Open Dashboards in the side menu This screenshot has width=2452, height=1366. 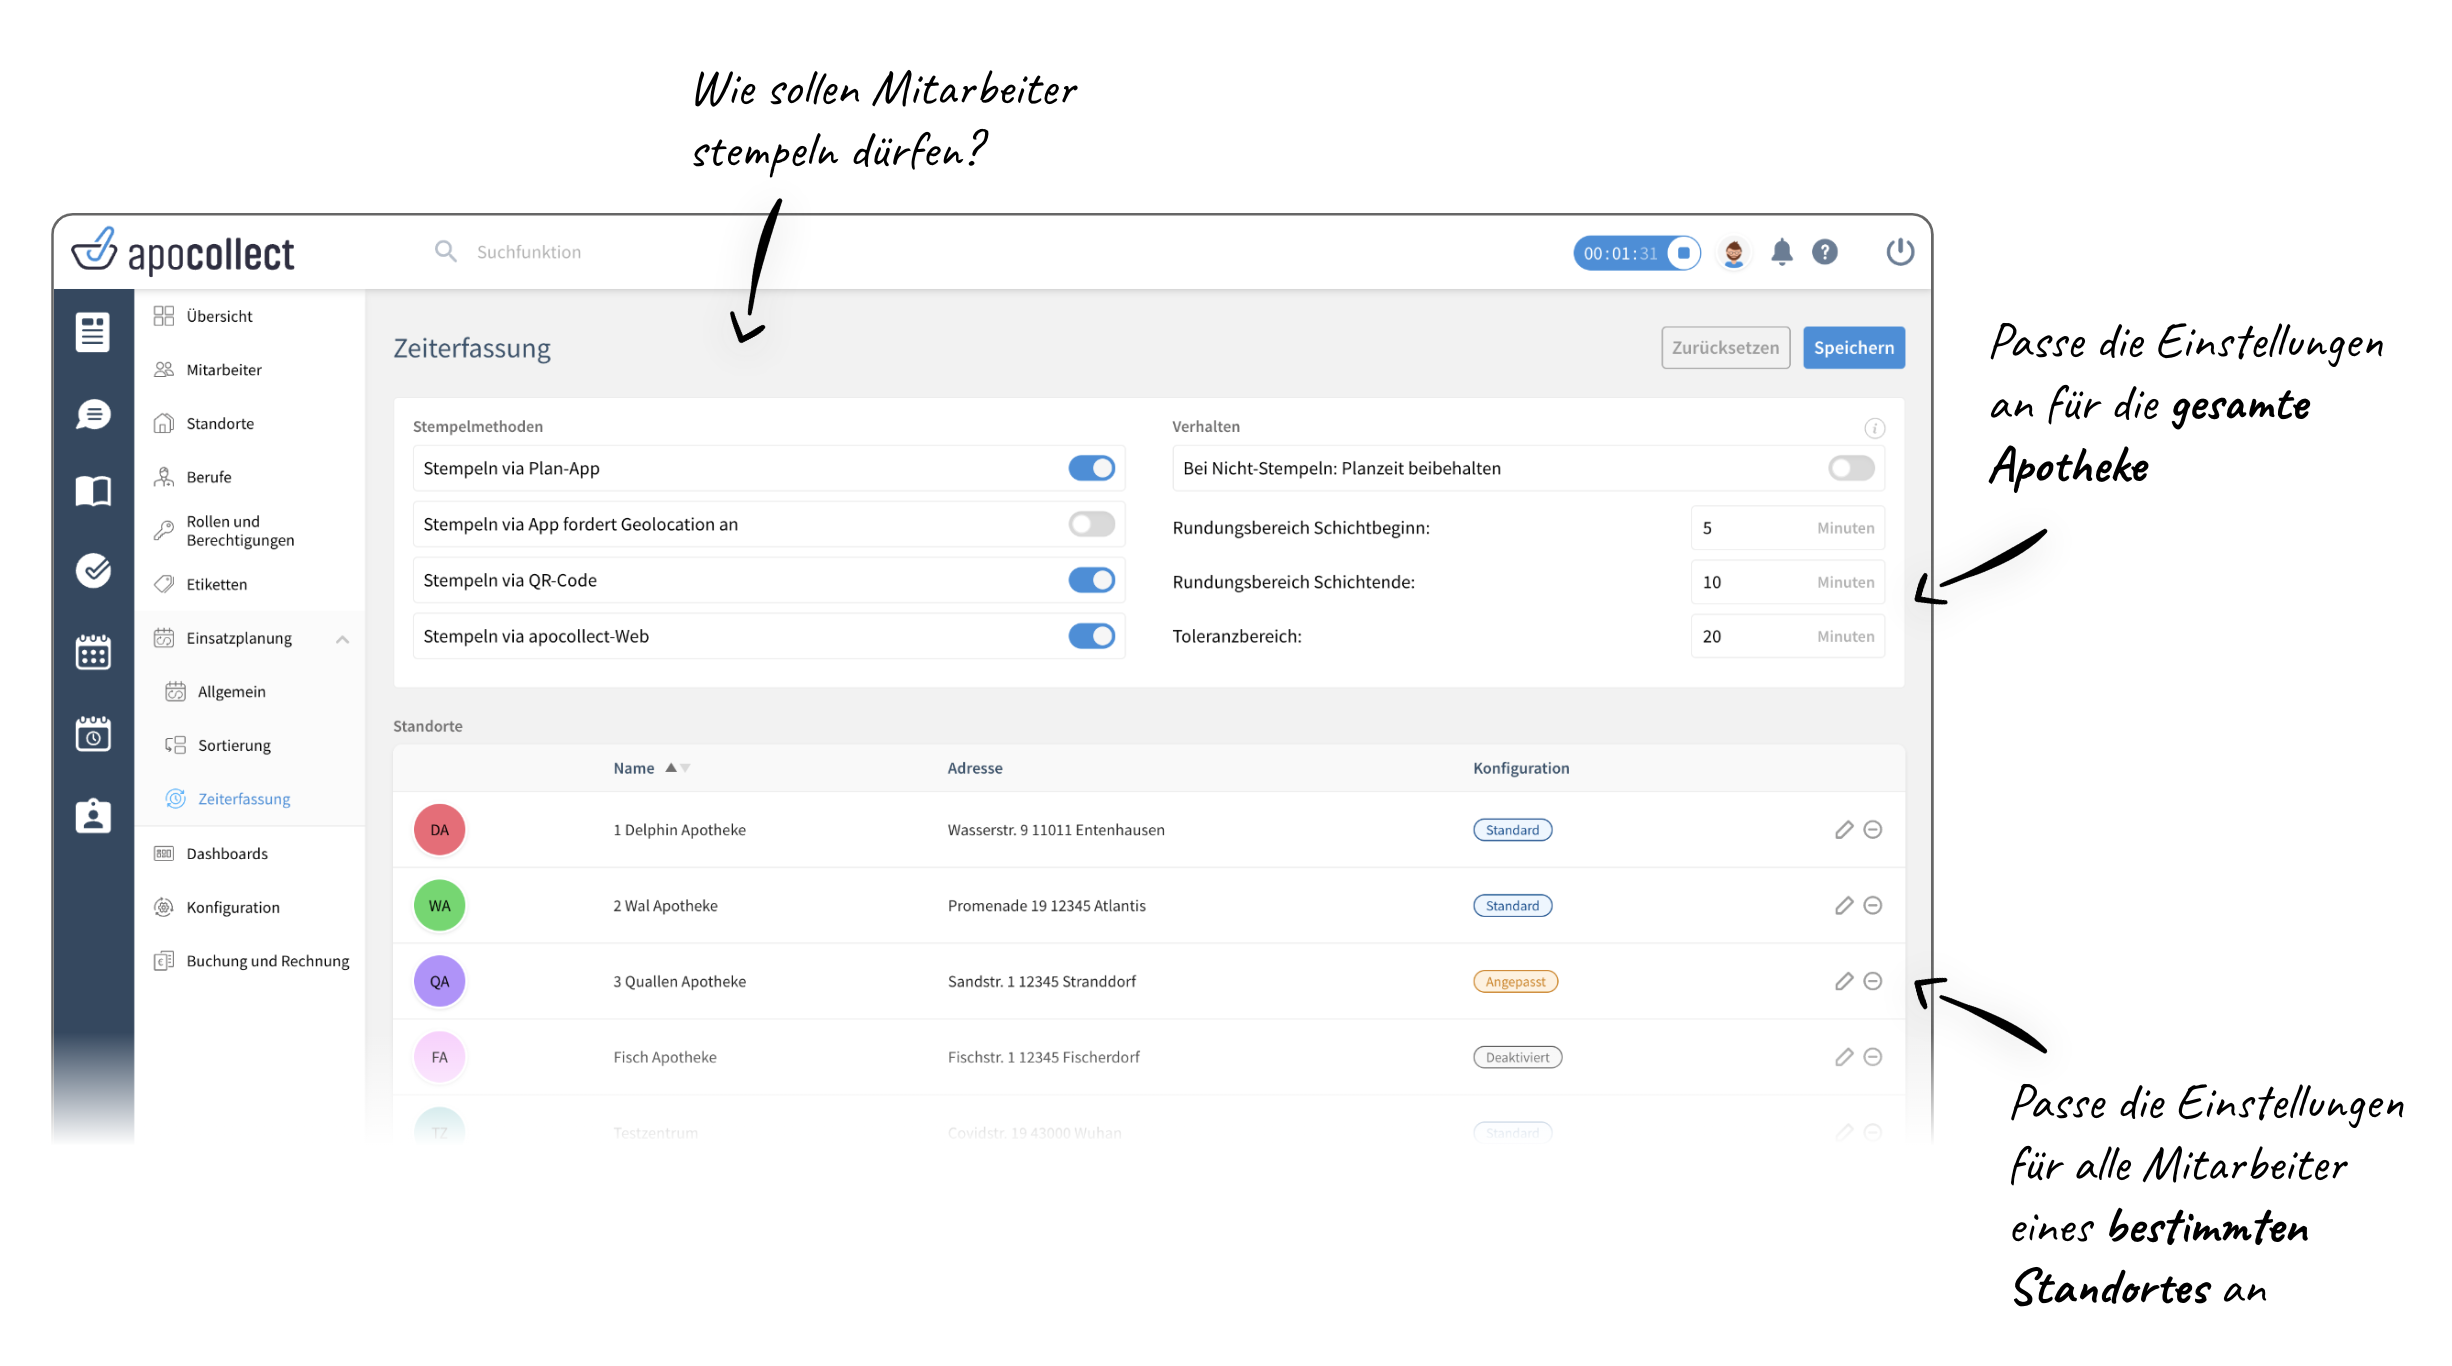tap(227, 853)
